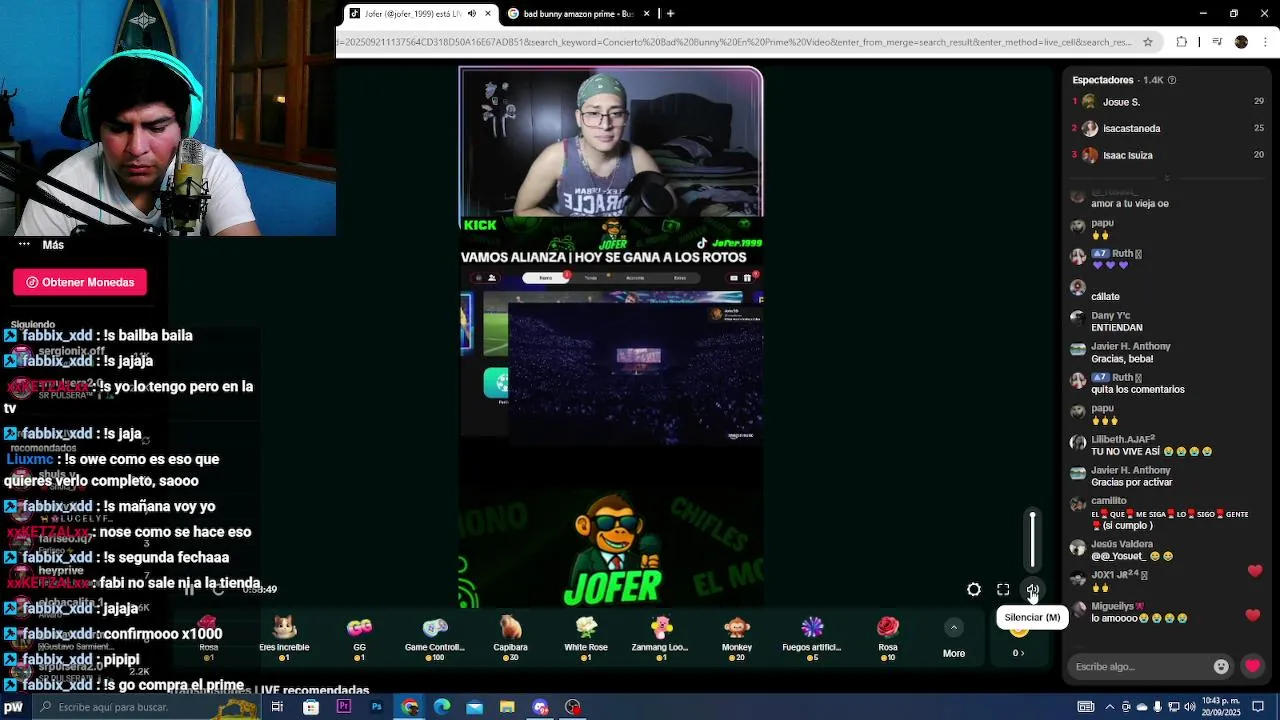Viewport: 1280px width, 720px height.
Task: Open the Chrome profile avatar
Action: tap(1241, 42)
